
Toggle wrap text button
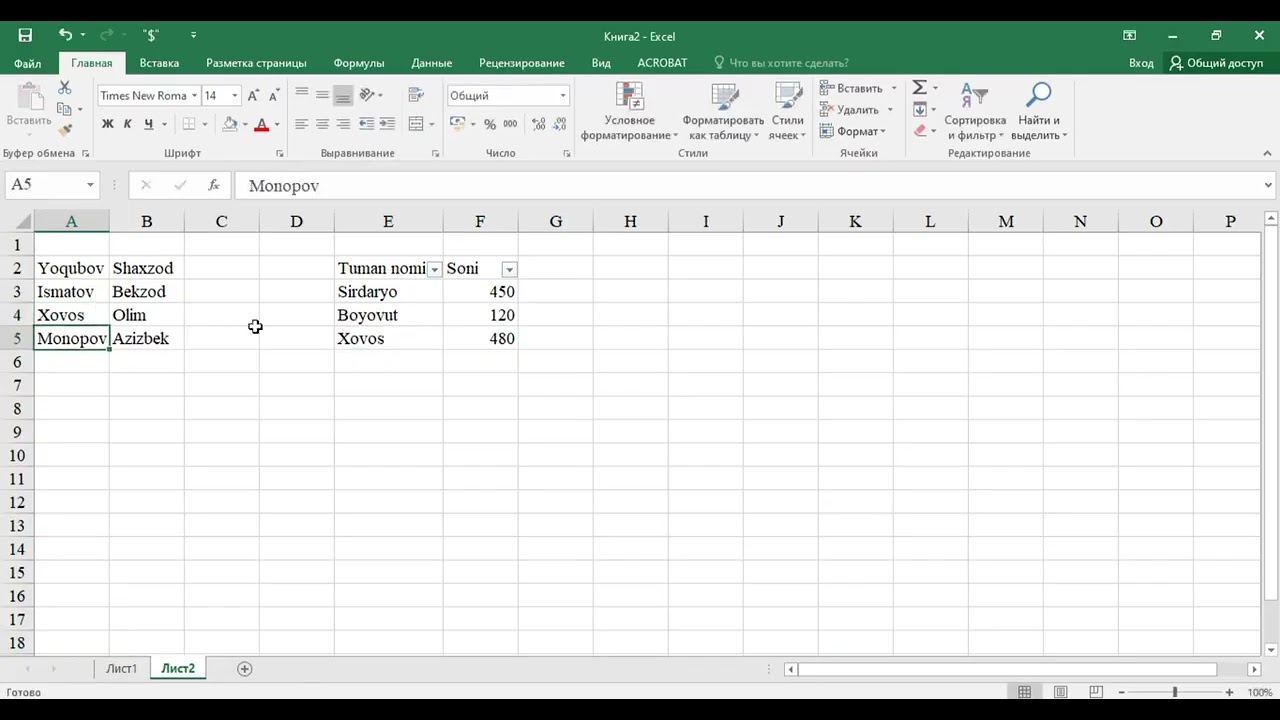(x=416, y=95)
